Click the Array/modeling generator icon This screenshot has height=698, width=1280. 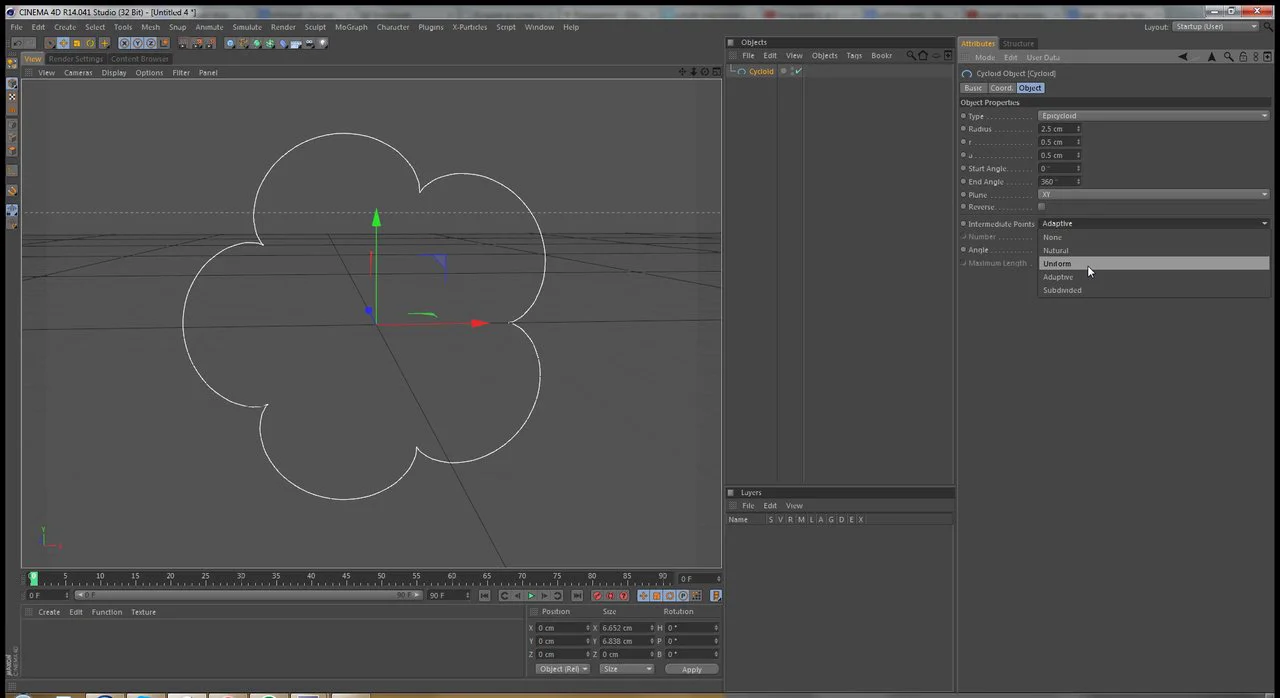point(270,43)
